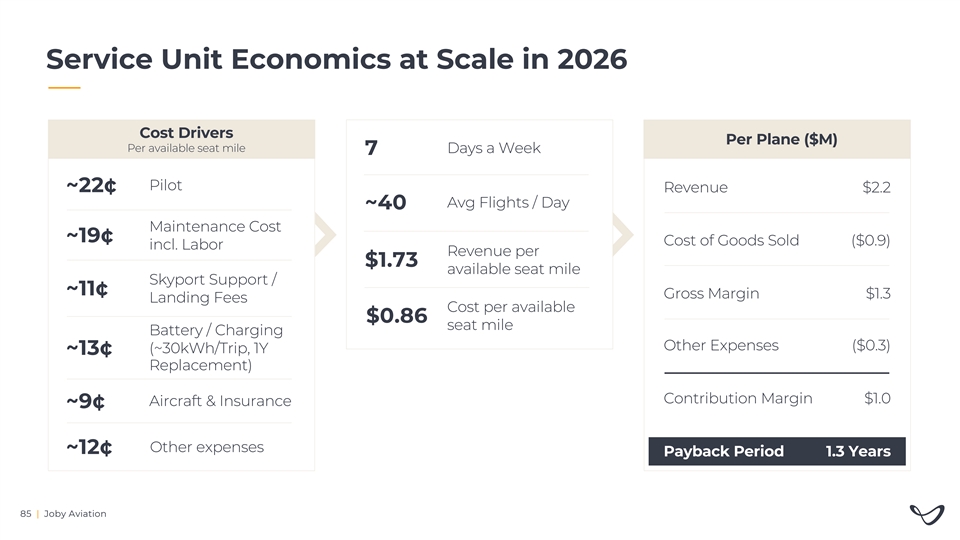Click the ~22¢ Pilot cost figure
960x540 pixels.
(92, 187)
